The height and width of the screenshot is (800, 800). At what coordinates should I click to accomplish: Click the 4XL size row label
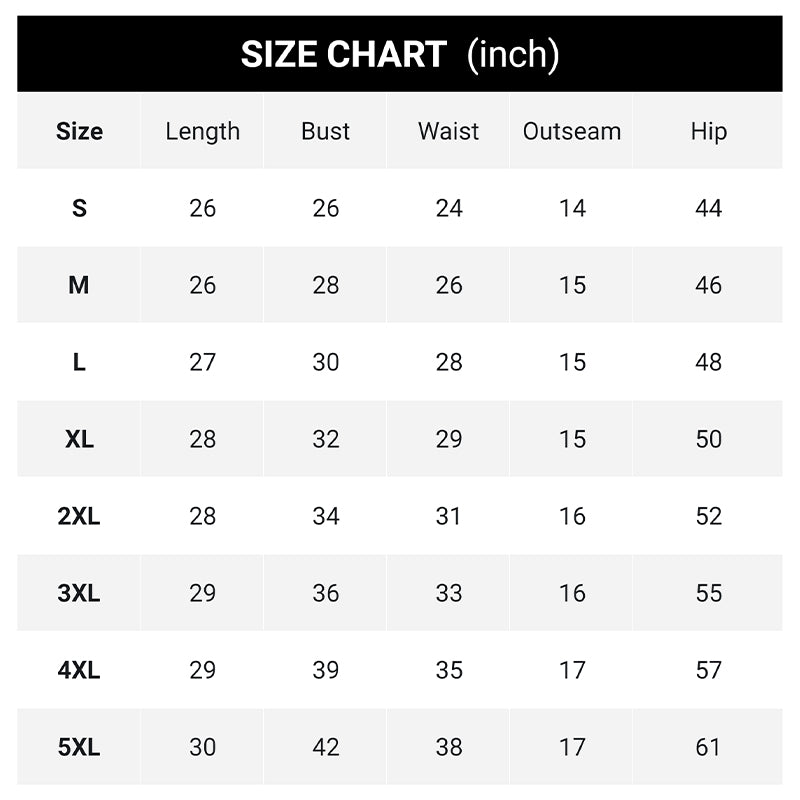coord(79,670)
